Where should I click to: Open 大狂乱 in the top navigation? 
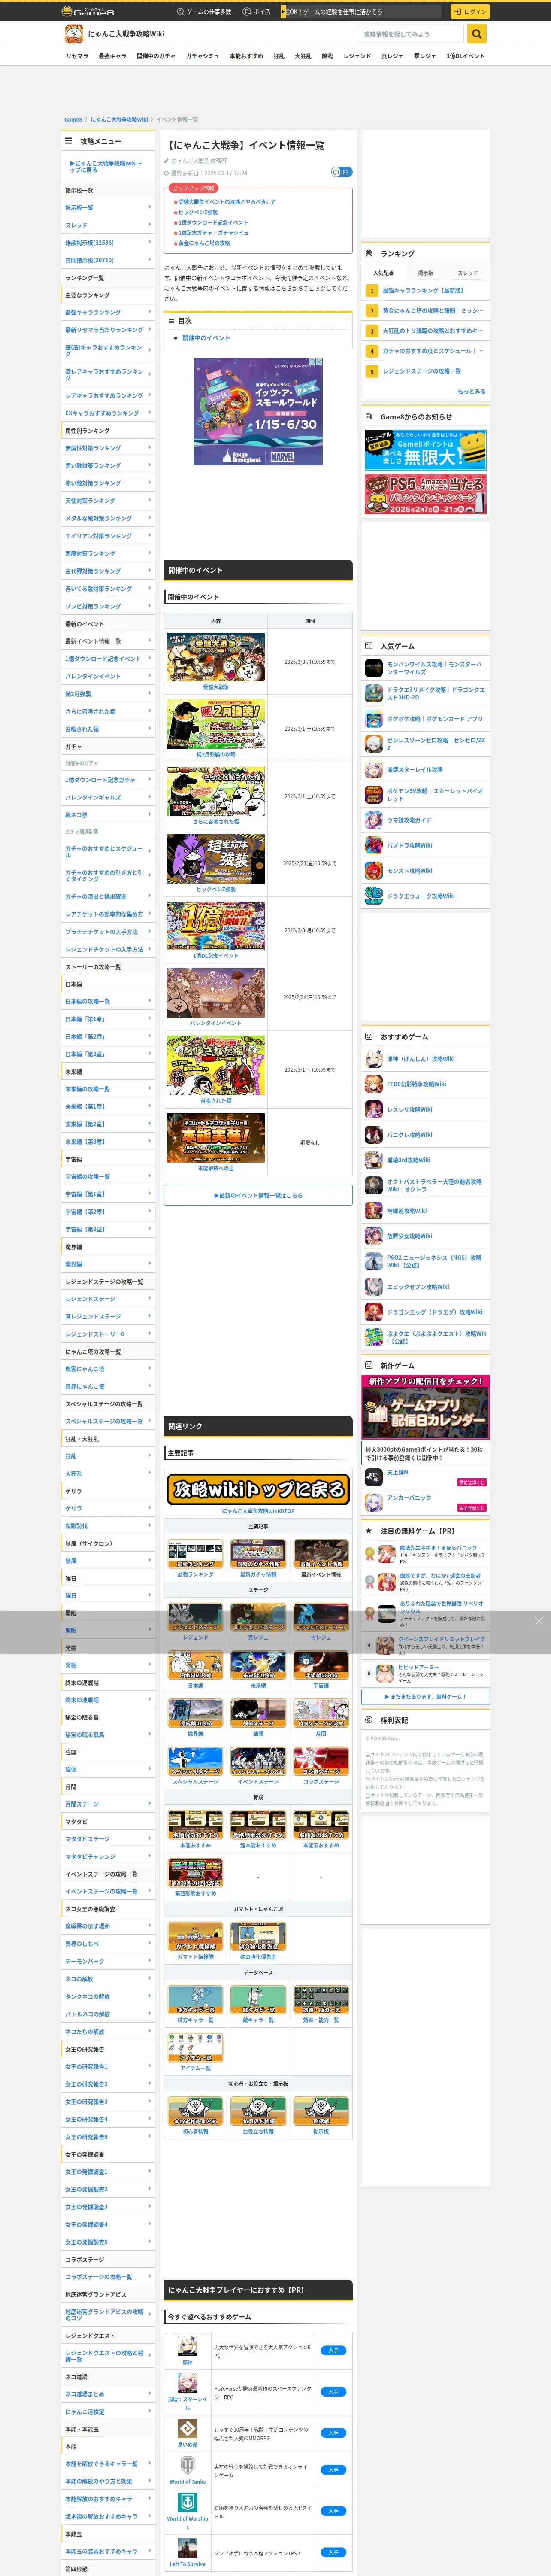coord(302,56)
